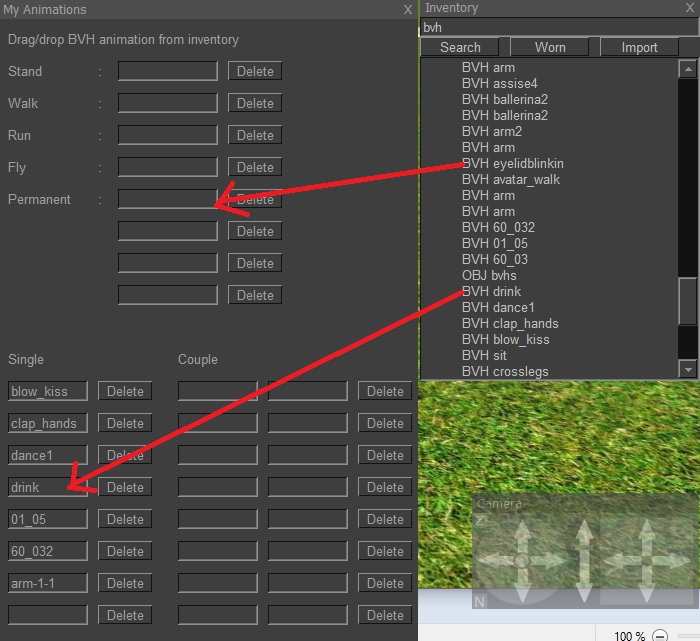Delete the 60_032 single animation
This screenshot has width=700, height=641.
click(125, 551)
